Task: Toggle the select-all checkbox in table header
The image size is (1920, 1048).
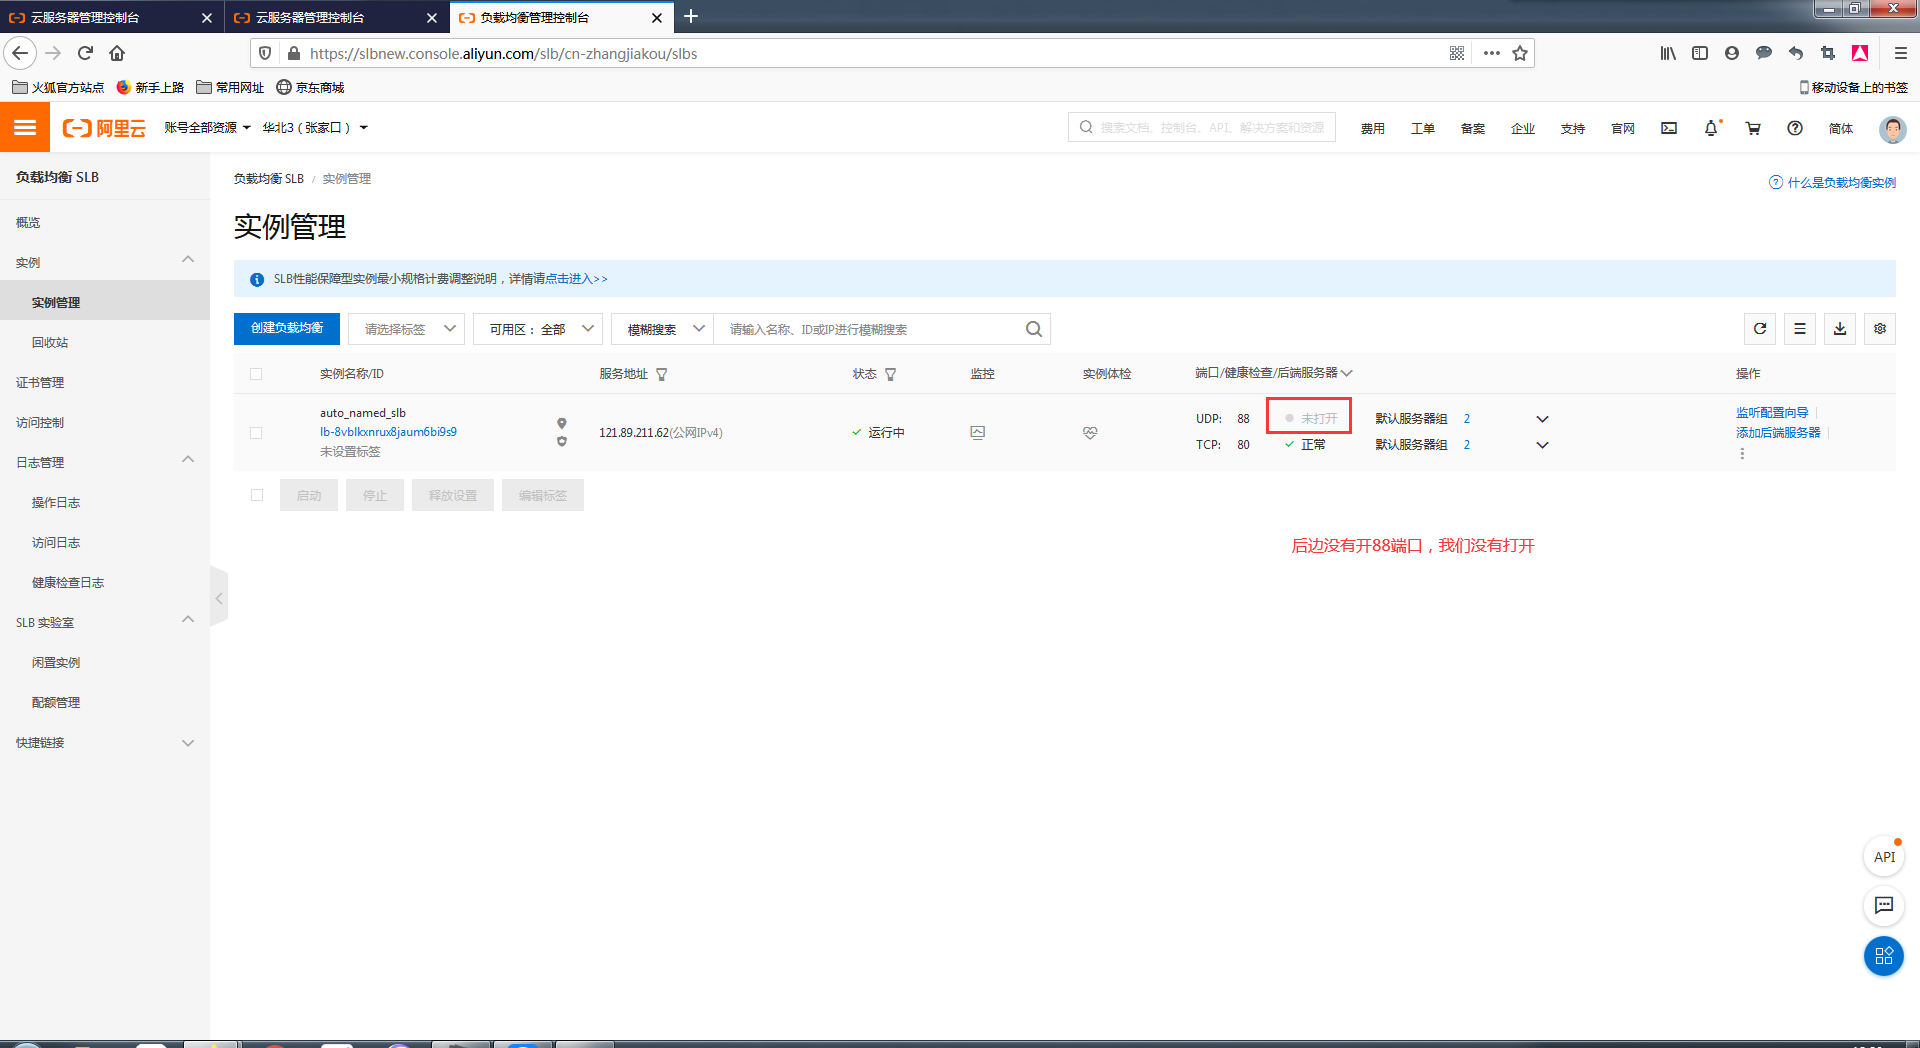Action: tap(256, 374)
